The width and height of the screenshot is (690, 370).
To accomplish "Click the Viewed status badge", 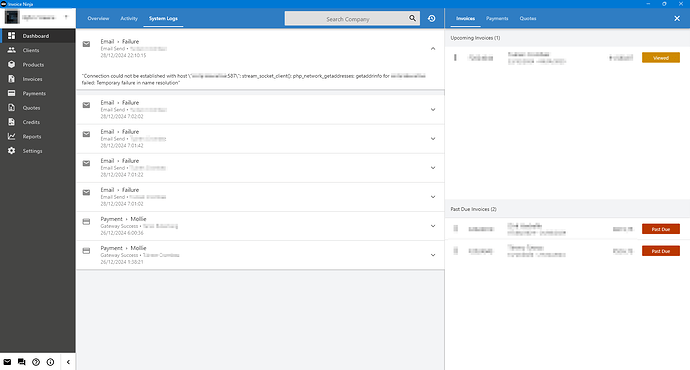I will point(661,58).
